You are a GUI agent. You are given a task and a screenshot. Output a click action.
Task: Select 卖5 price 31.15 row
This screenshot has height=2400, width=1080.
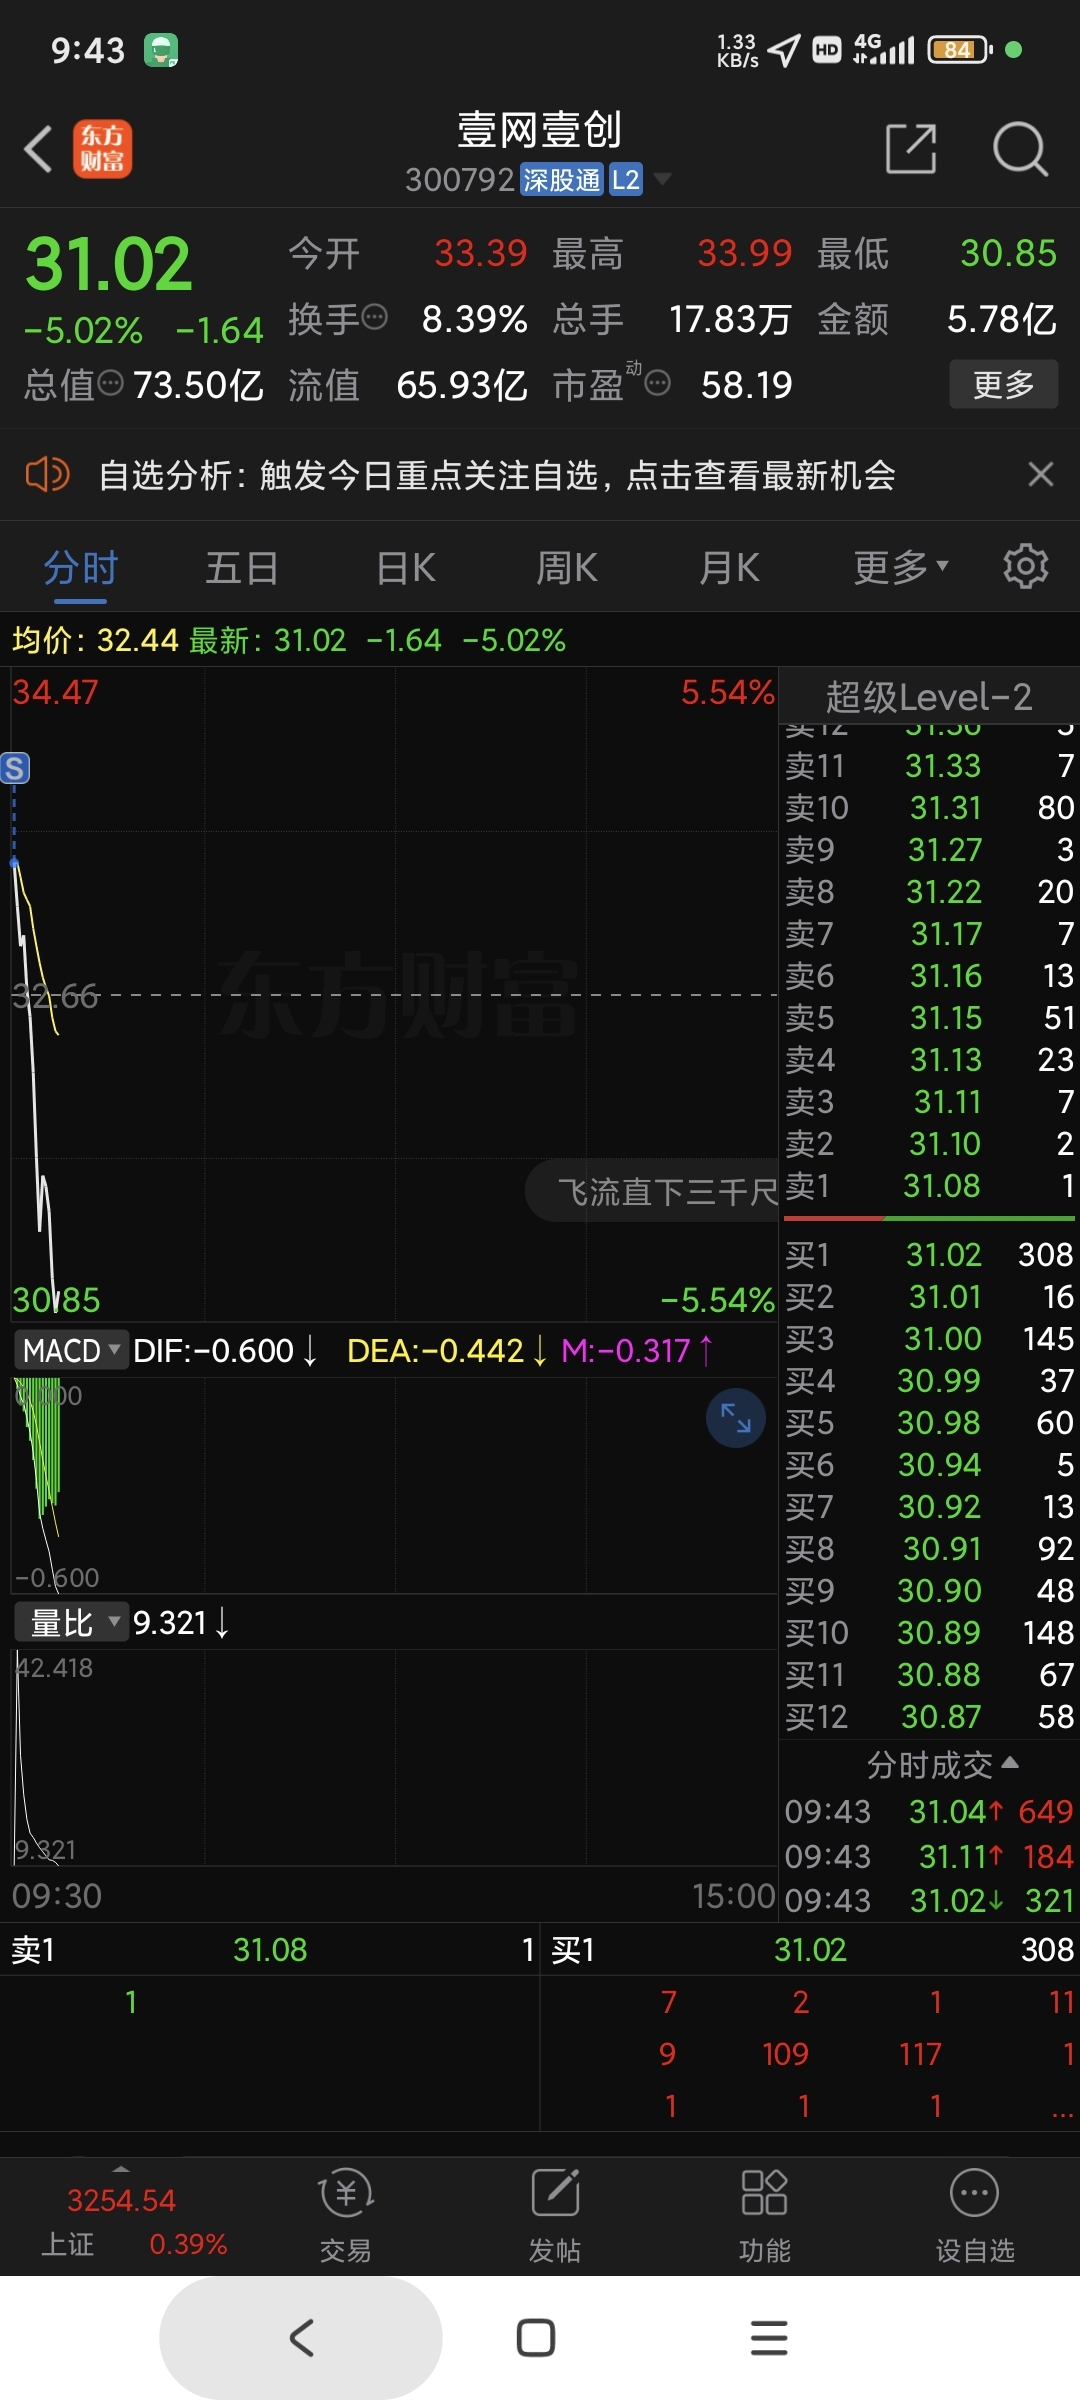(x=929, y=1018)
